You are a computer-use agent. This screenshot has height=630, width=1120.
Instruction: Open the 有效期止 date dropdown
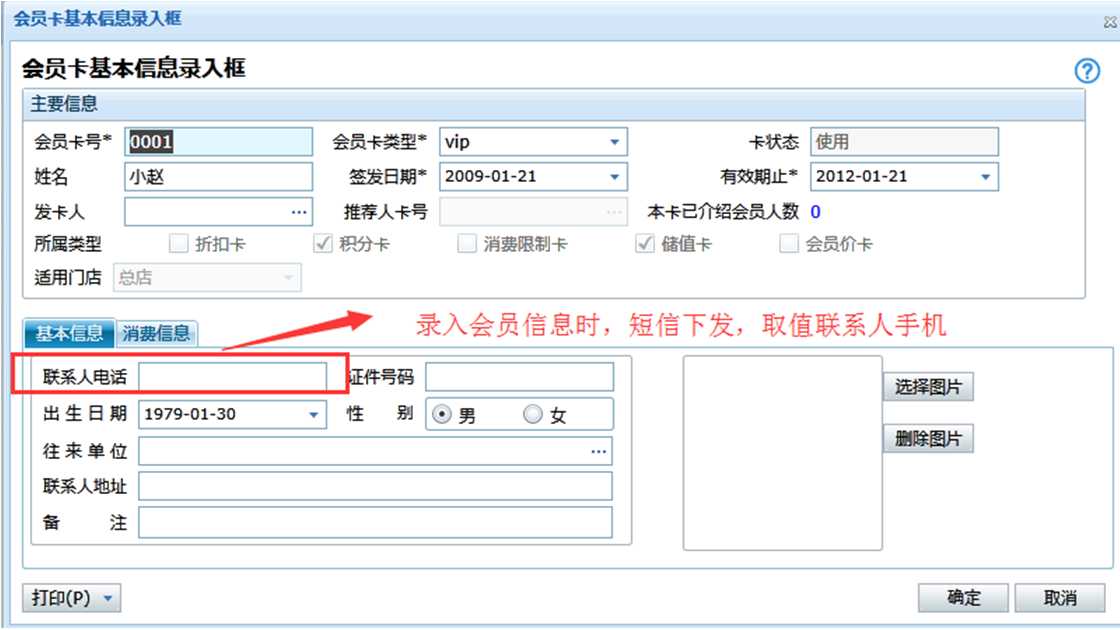tap(986, 176)
